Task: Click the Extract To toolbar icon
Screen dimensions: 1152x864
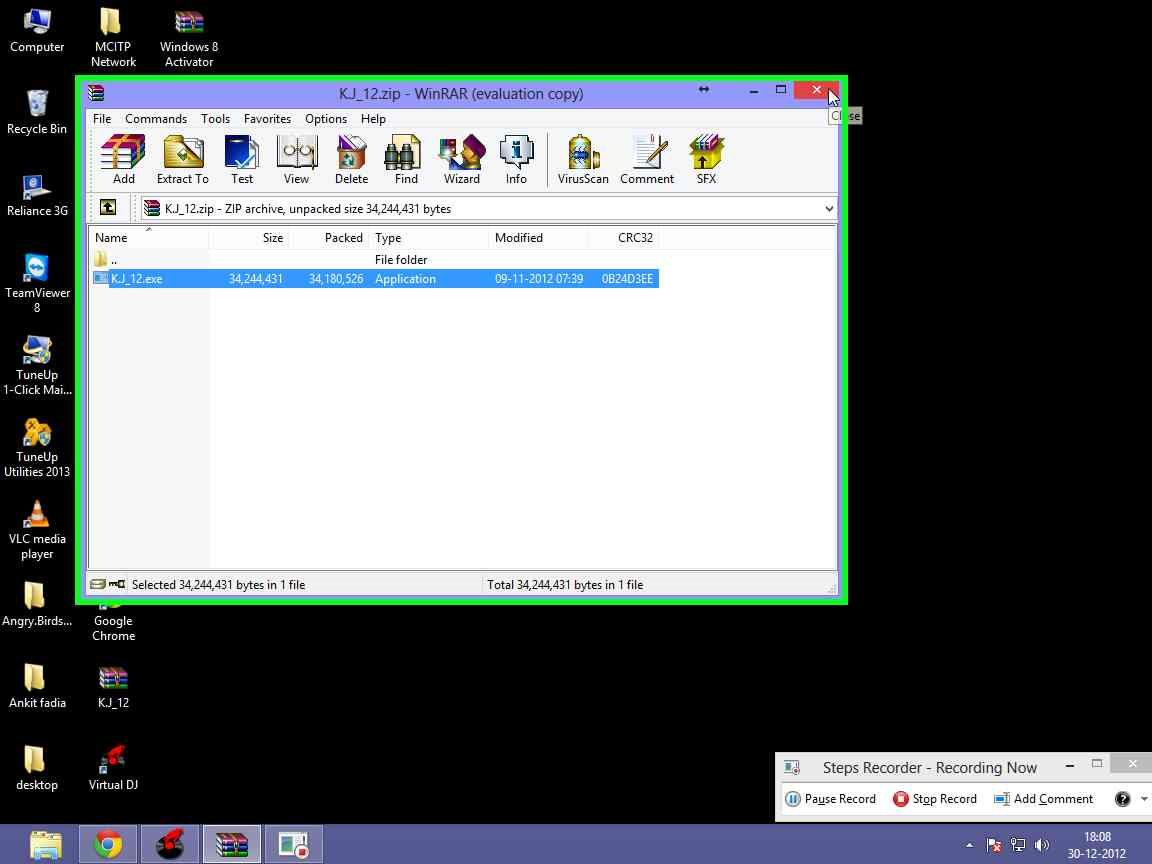Action: click(x=182, y=159)
